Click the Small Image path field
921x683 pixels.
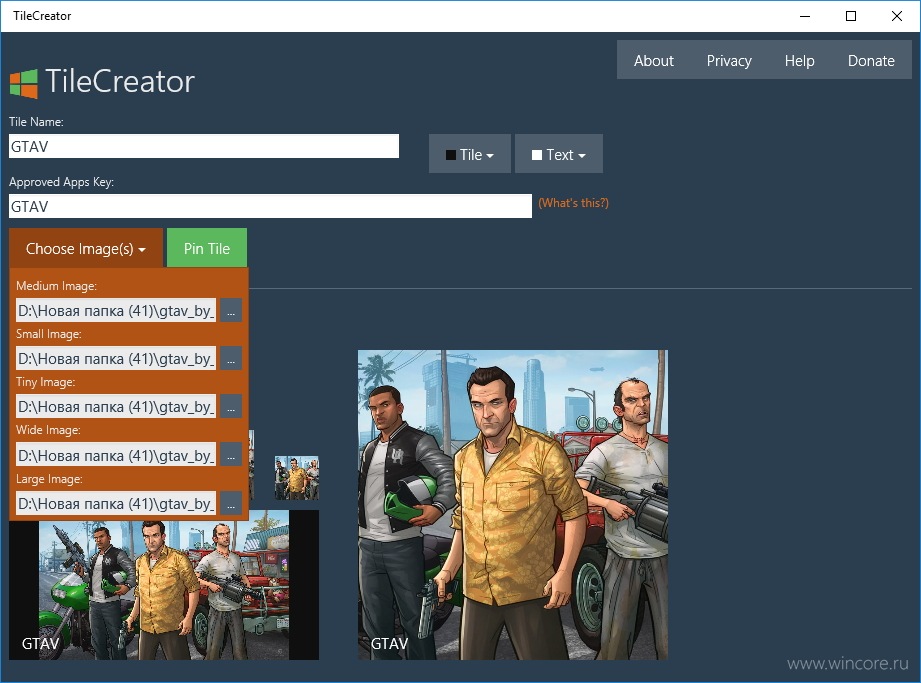point(116,359)
